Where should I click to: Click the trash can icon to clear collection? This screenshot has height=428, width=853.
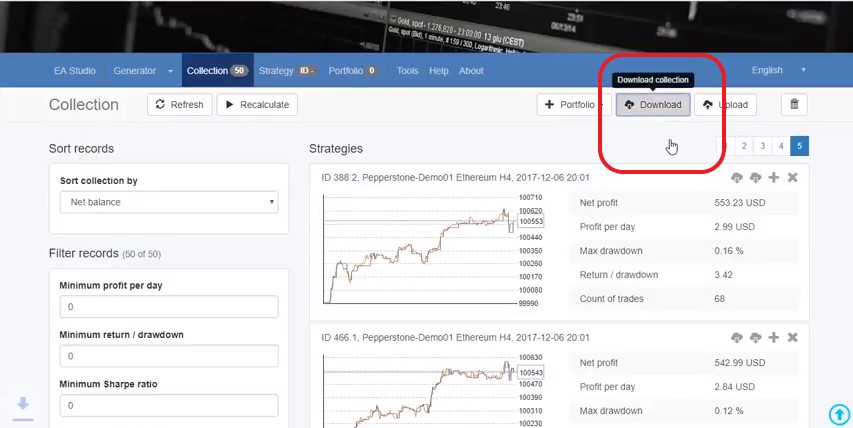click(794, 104)
